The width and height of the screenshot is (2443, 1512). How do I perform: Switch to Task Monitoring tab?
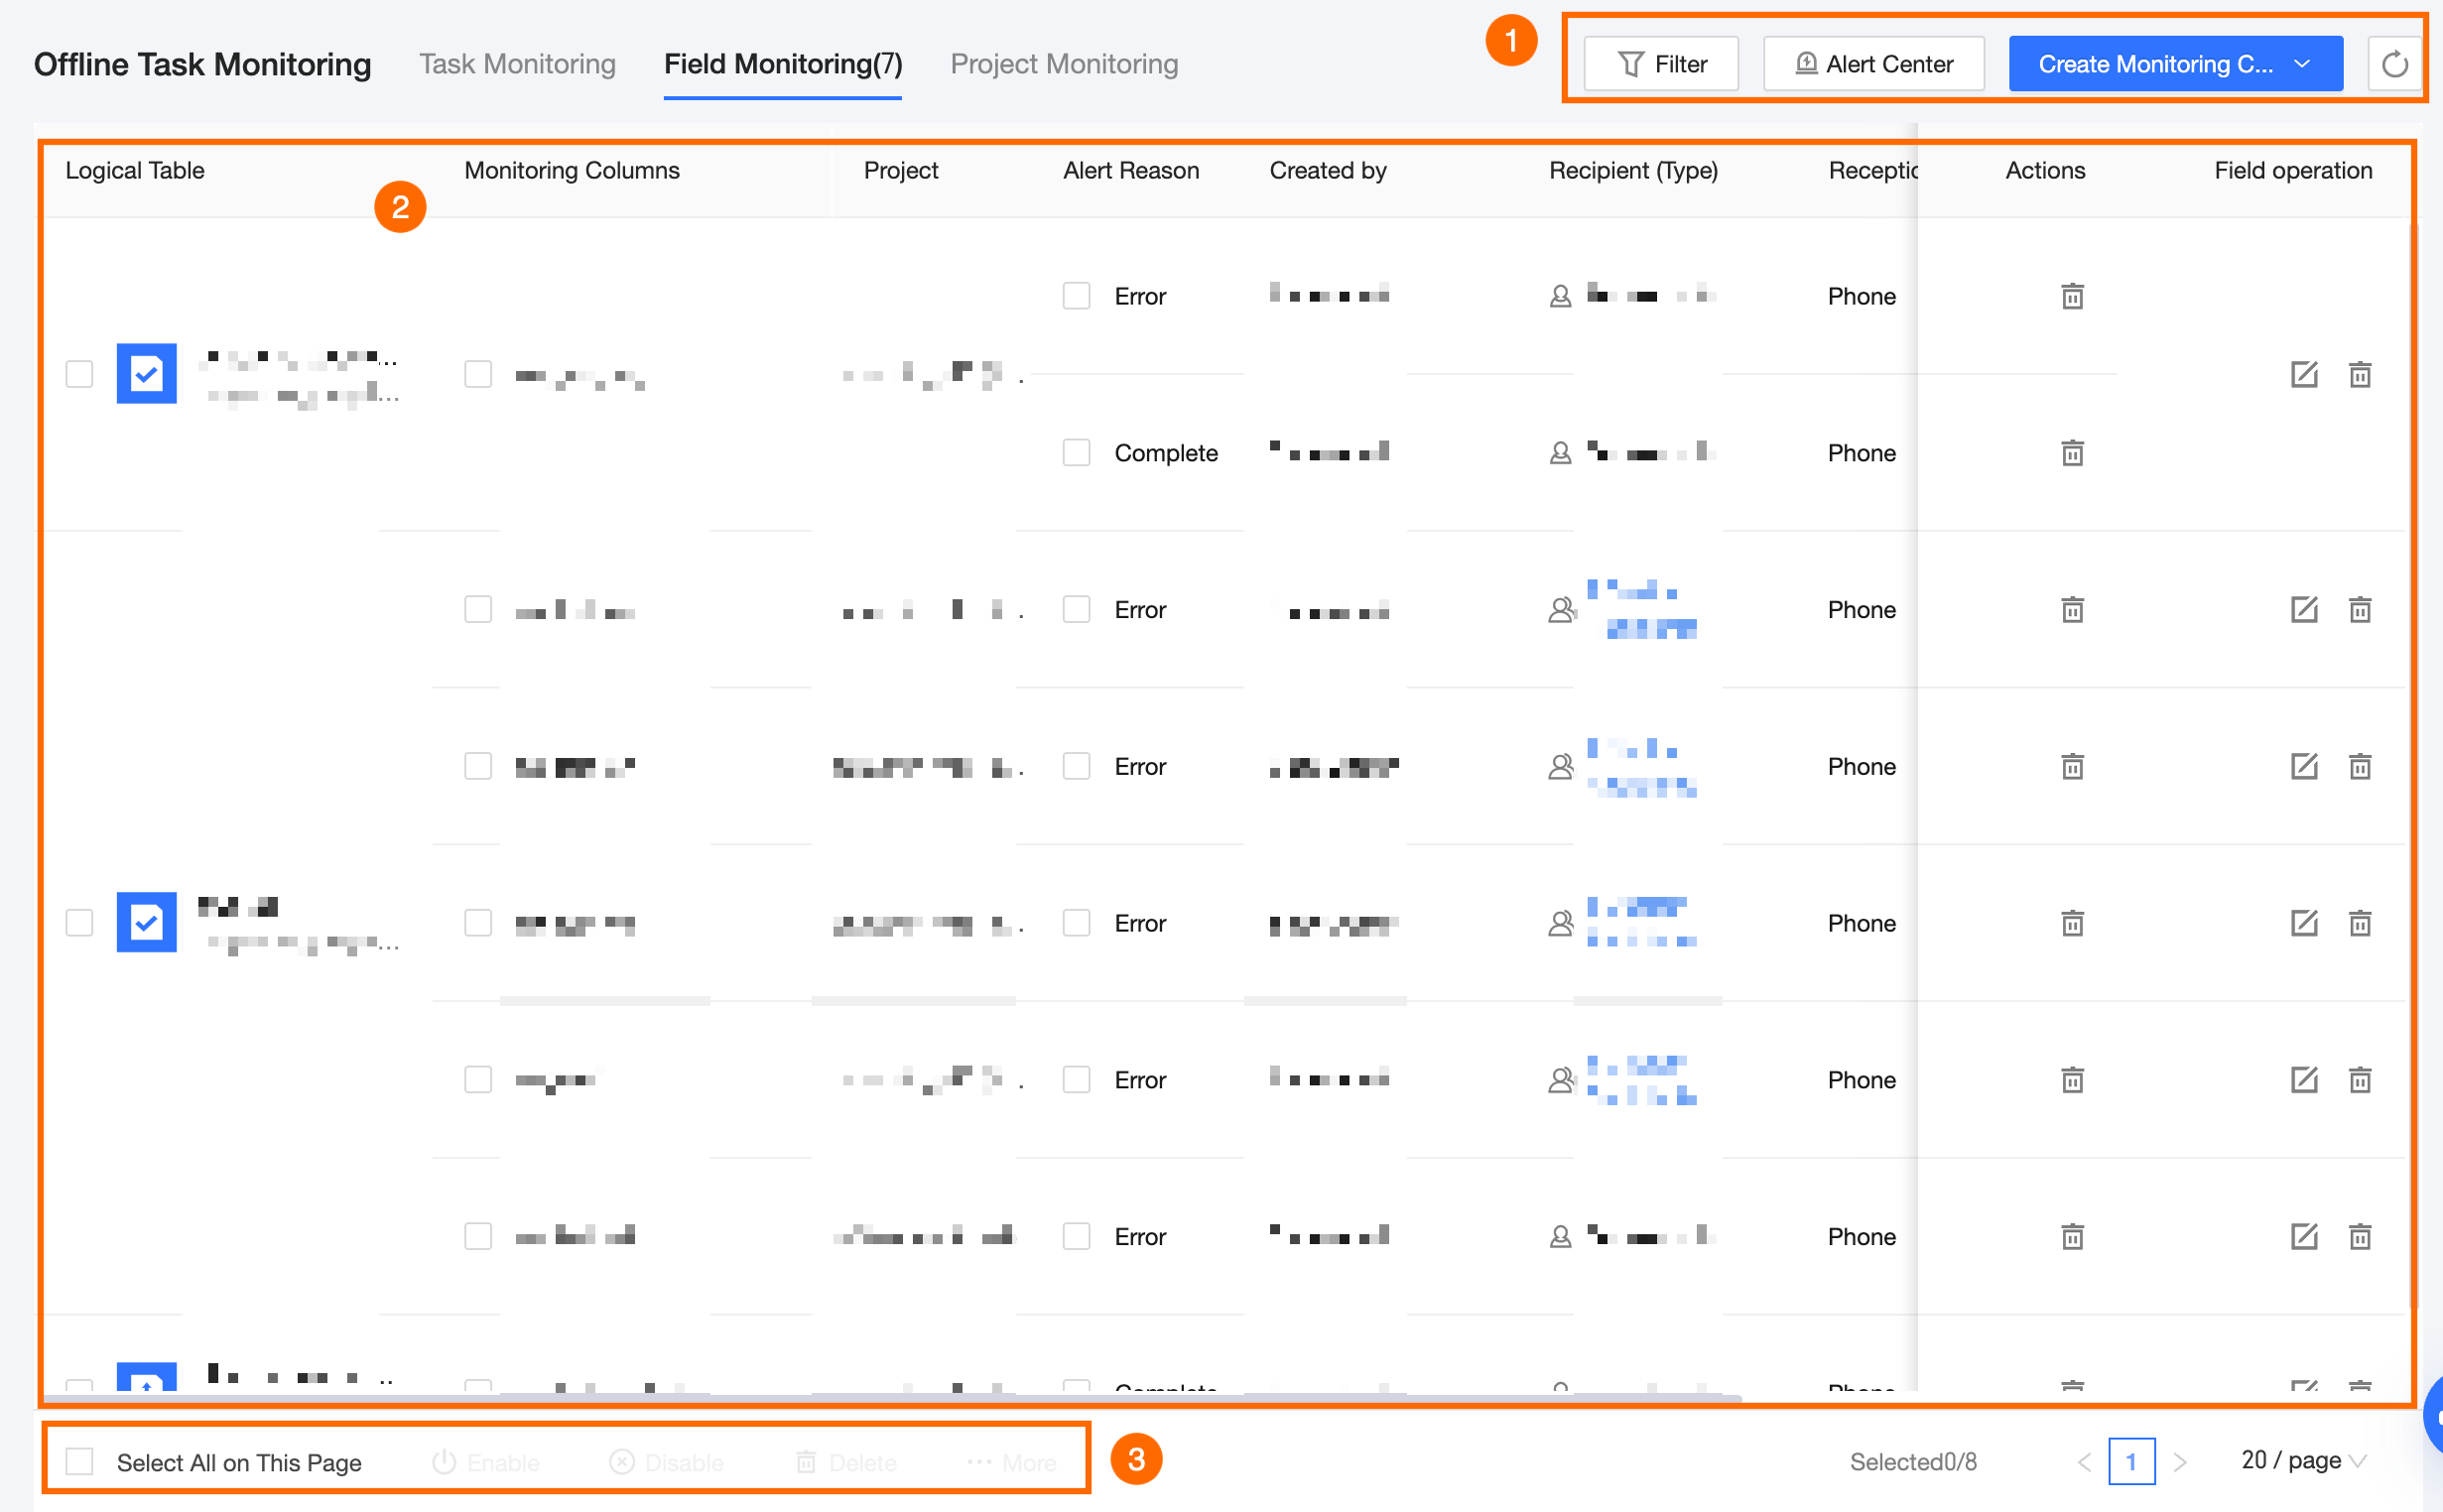tap(517, 64)
